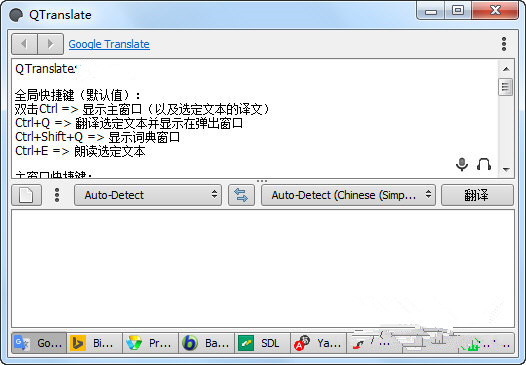The height and width of the screenshot is (365, 526).
Task: Click the scrollbar down arrow in source text
Action: pos(506,170)
